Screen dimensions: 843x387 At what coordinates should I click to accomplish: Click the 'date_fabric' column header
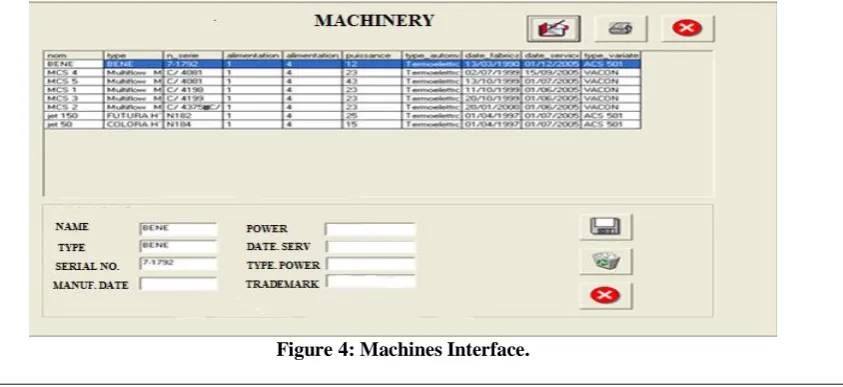pyautogui.click(x=491, y=55)
